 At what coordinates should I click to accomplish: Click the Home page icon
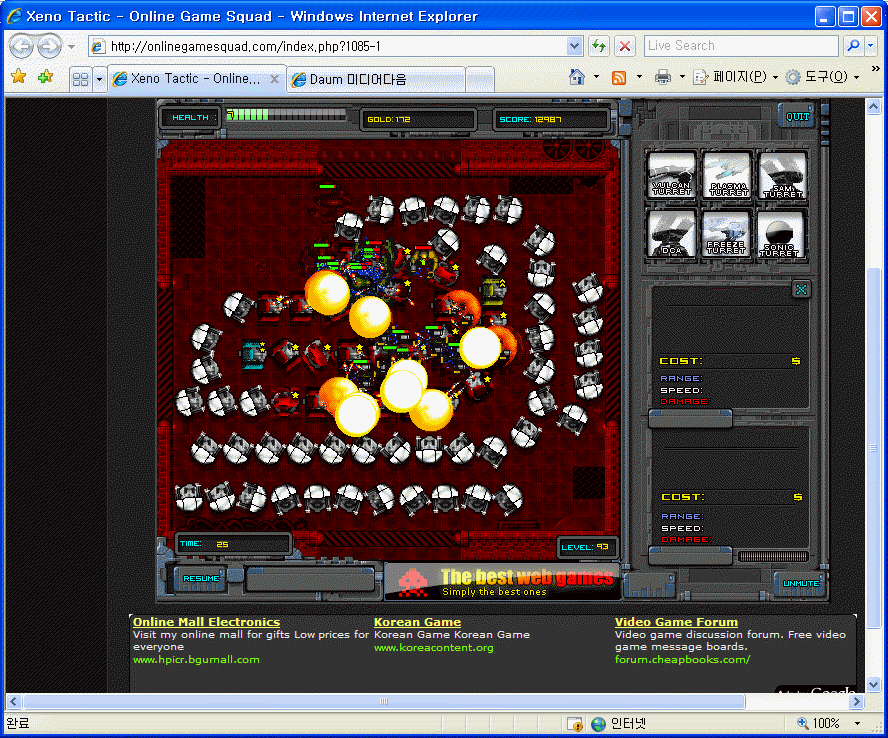pos(577,77)
